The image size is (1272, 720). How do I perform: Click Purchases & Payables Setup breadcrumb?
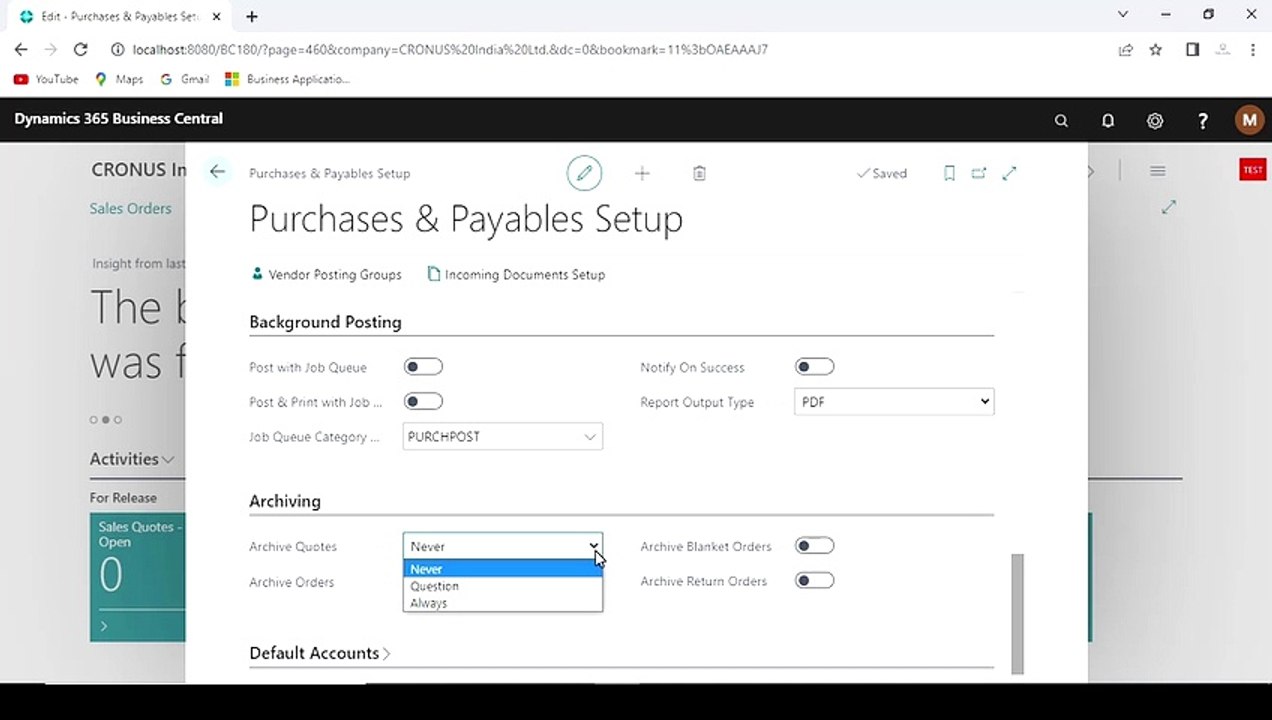click(x=329, y=173)
